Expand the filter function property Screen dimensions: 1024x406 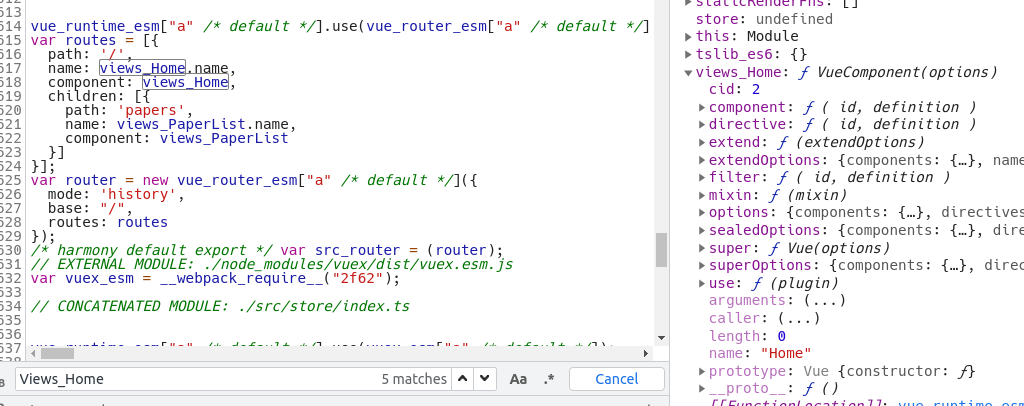pos(702,178)
